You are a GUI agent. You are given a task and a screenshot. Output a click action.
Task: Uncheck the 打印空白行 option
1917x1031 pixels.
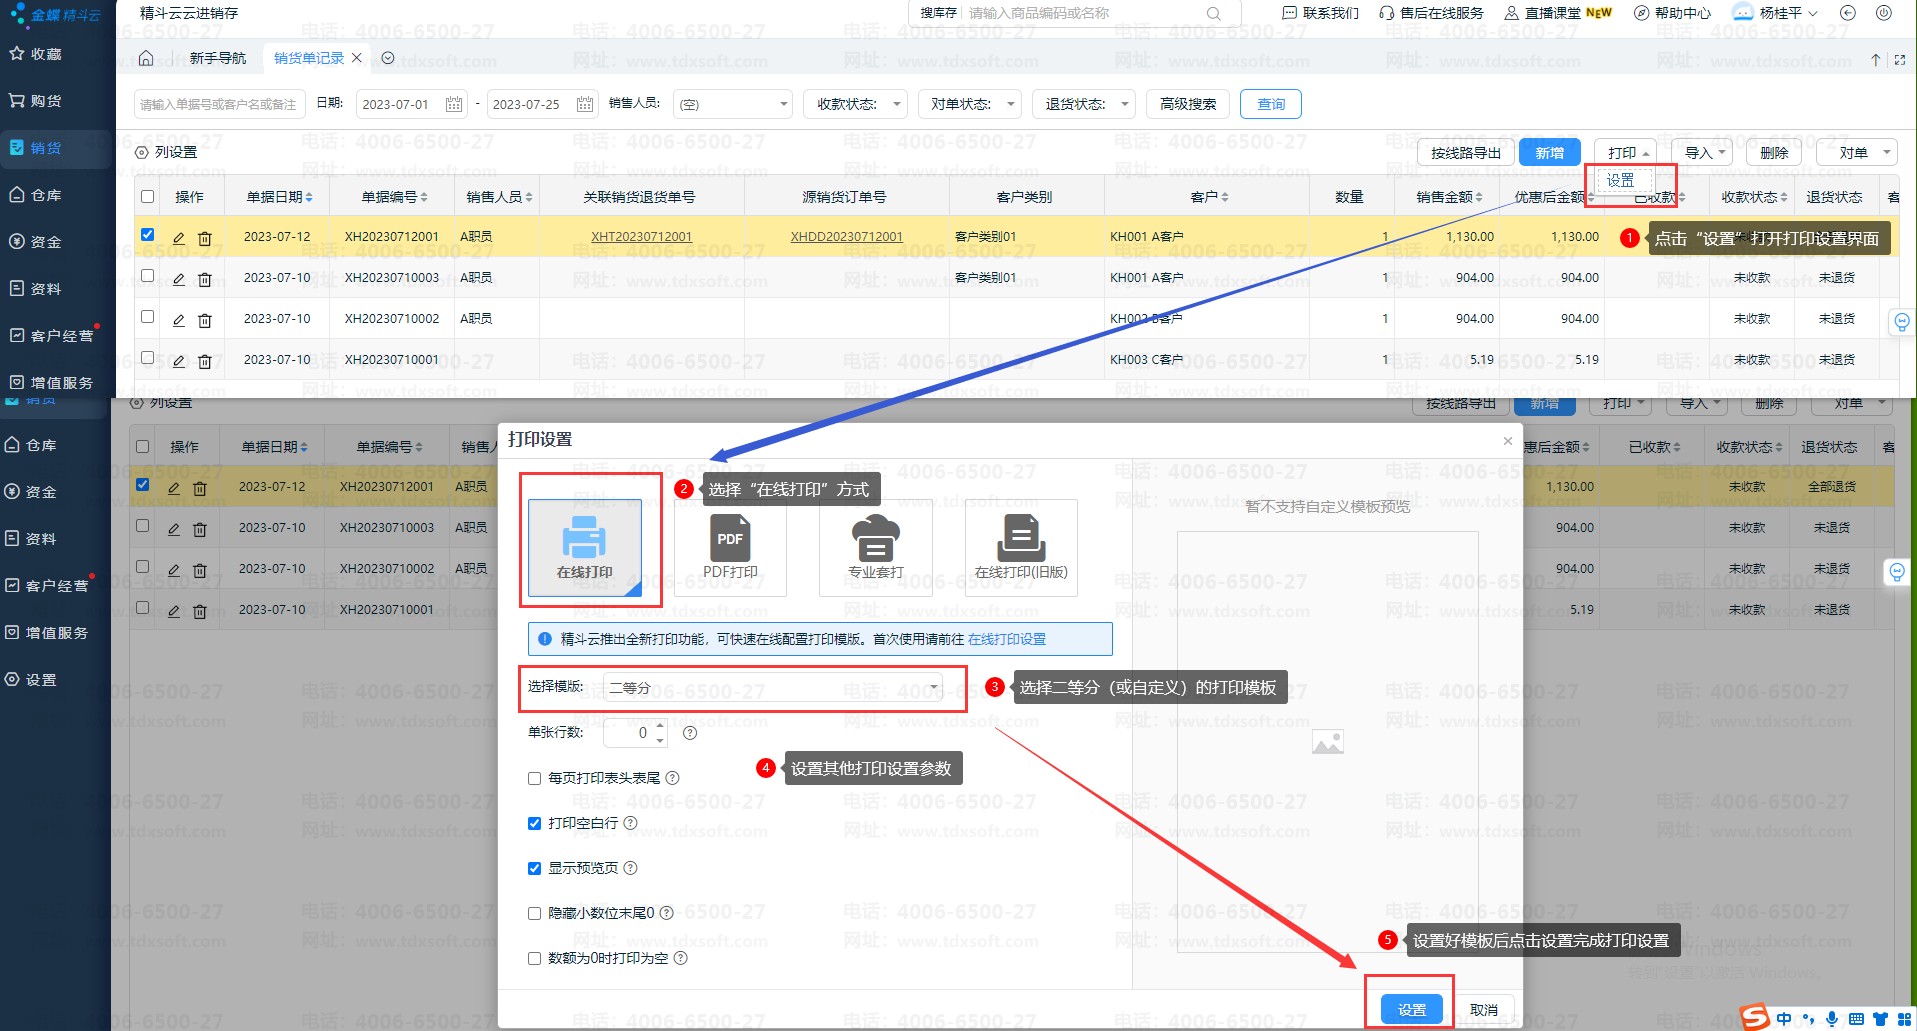pyautogui.click(x=534, y=823)
